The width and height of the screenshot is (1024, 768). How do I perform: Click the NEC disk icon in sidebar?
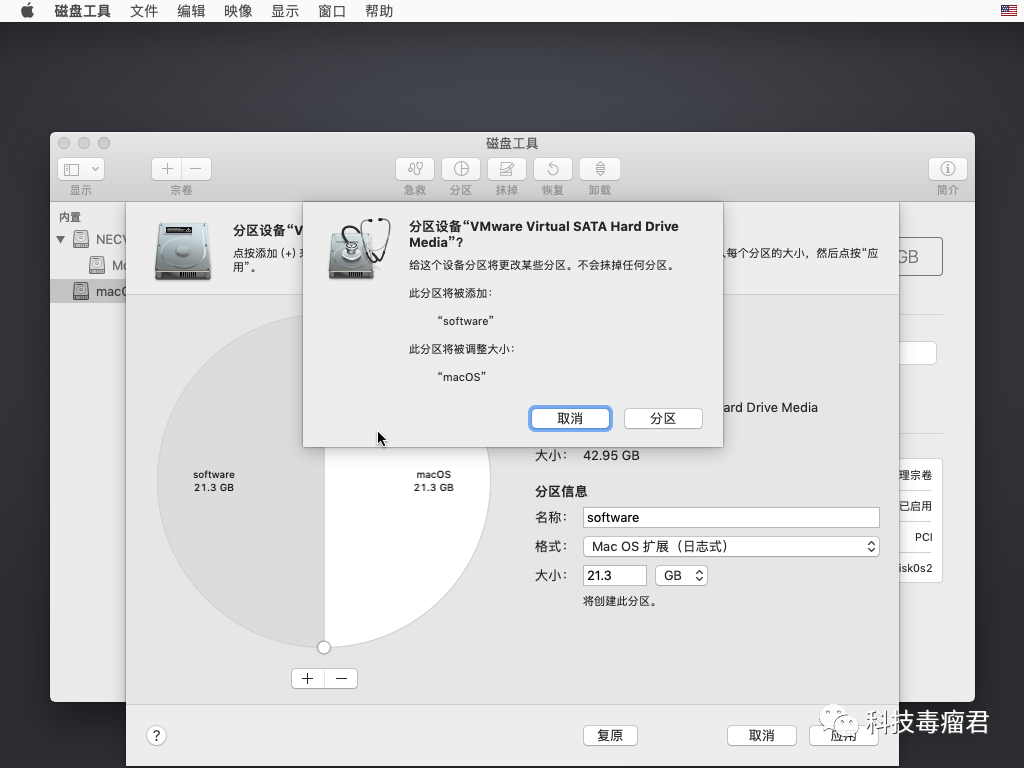(x=81, y=239)
